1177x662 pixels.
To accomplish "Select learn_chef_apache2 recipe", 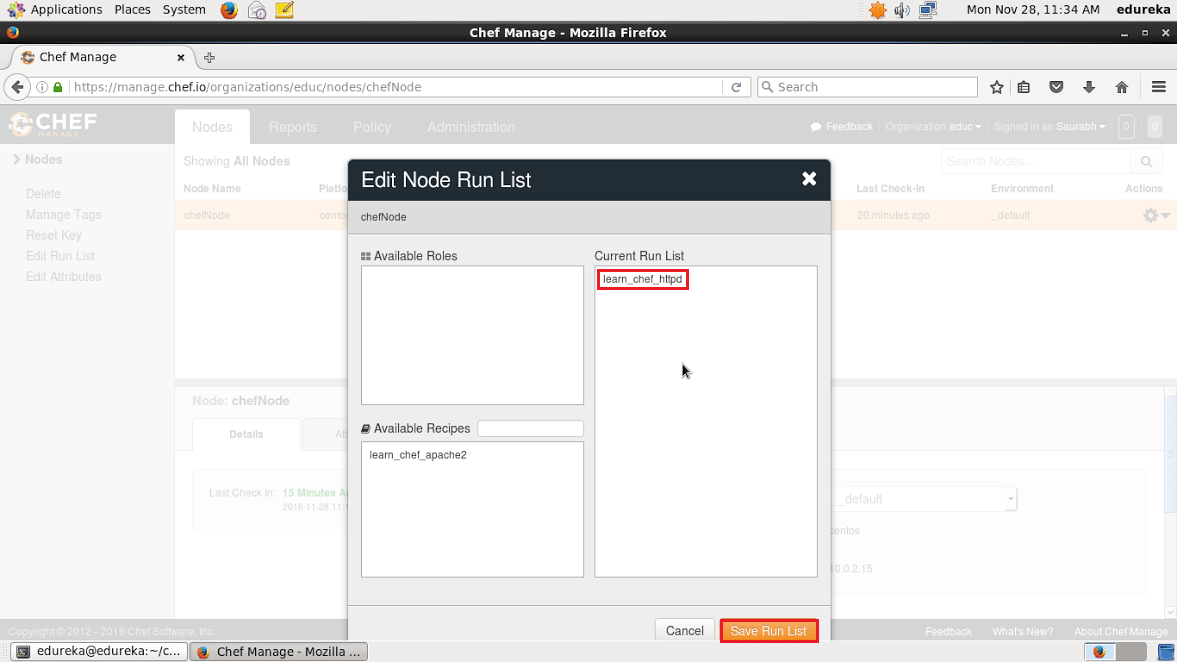I will pos(418,455).
